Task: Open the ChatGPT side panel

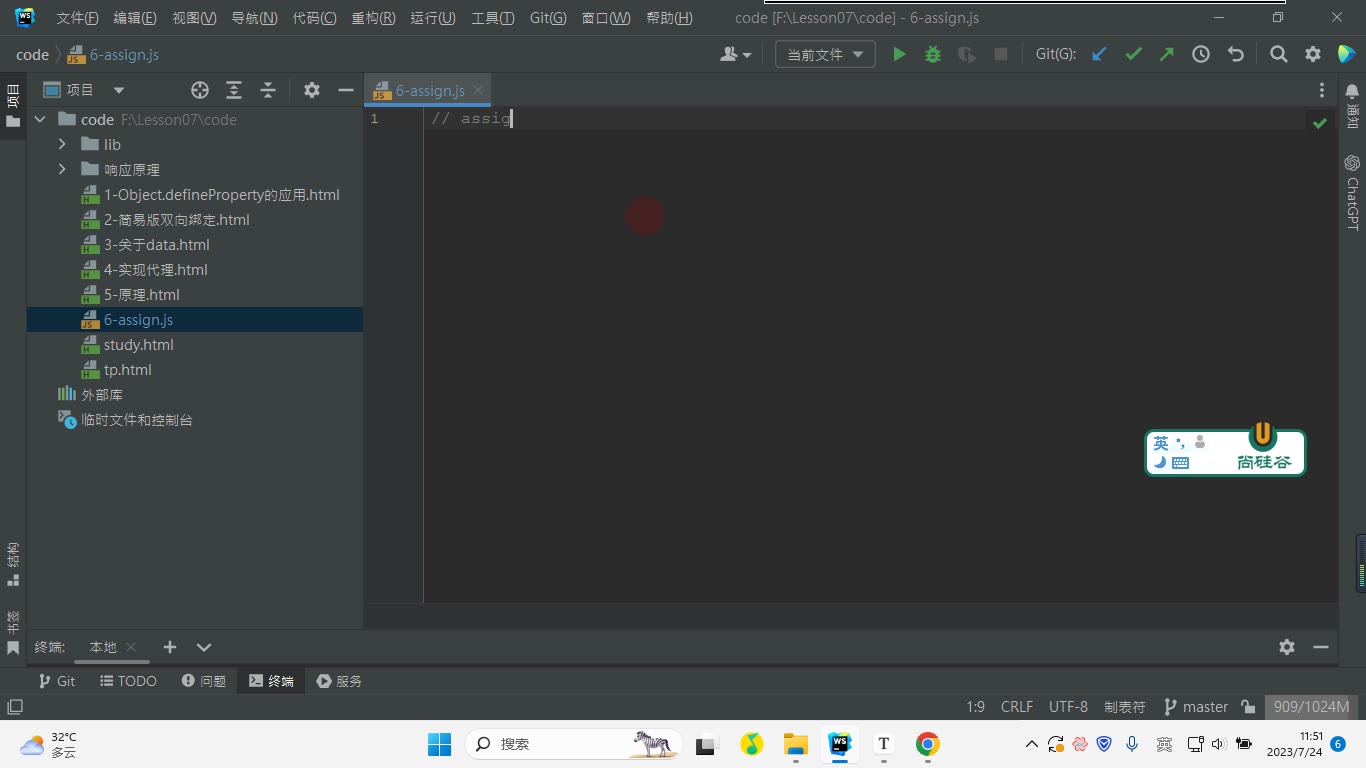Action: coord(1352,192)
